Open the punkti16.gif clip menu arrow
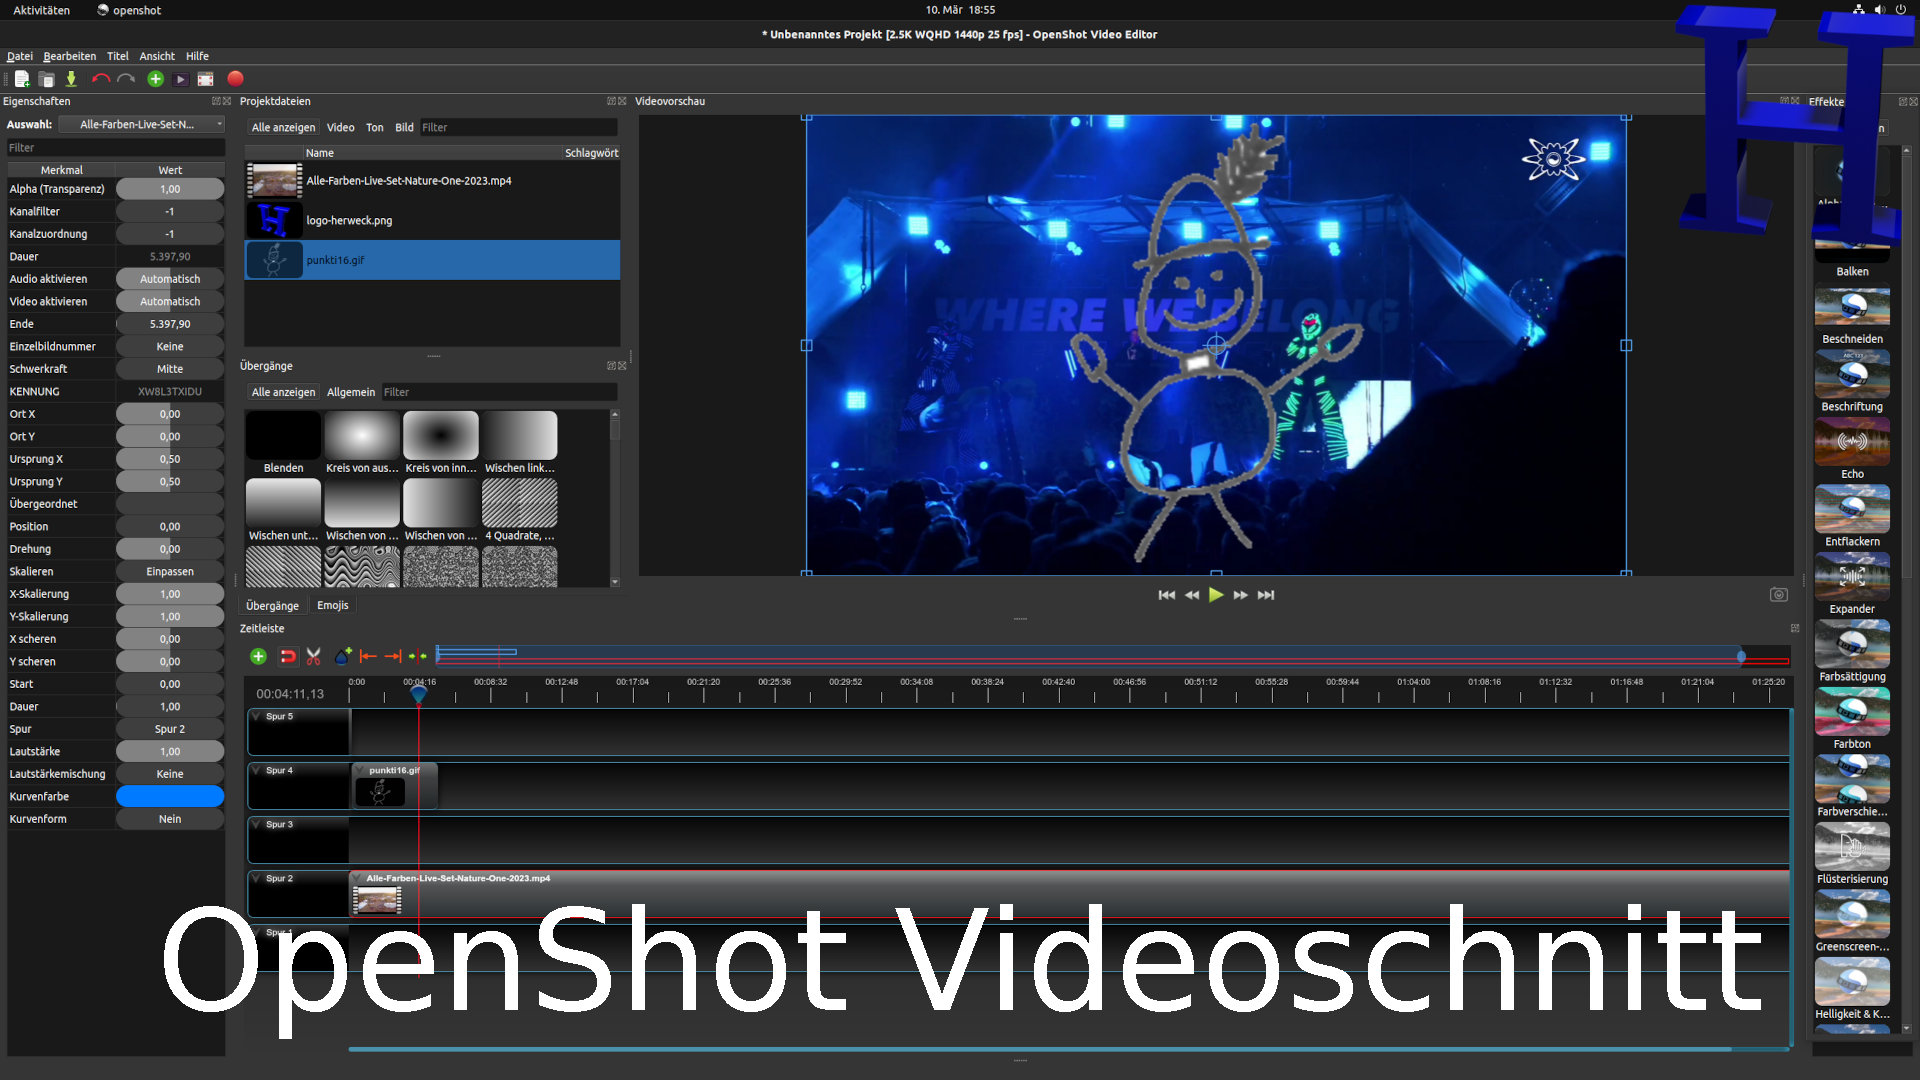The height and width of the screenshot is (1080, 1920). (359, 770)
